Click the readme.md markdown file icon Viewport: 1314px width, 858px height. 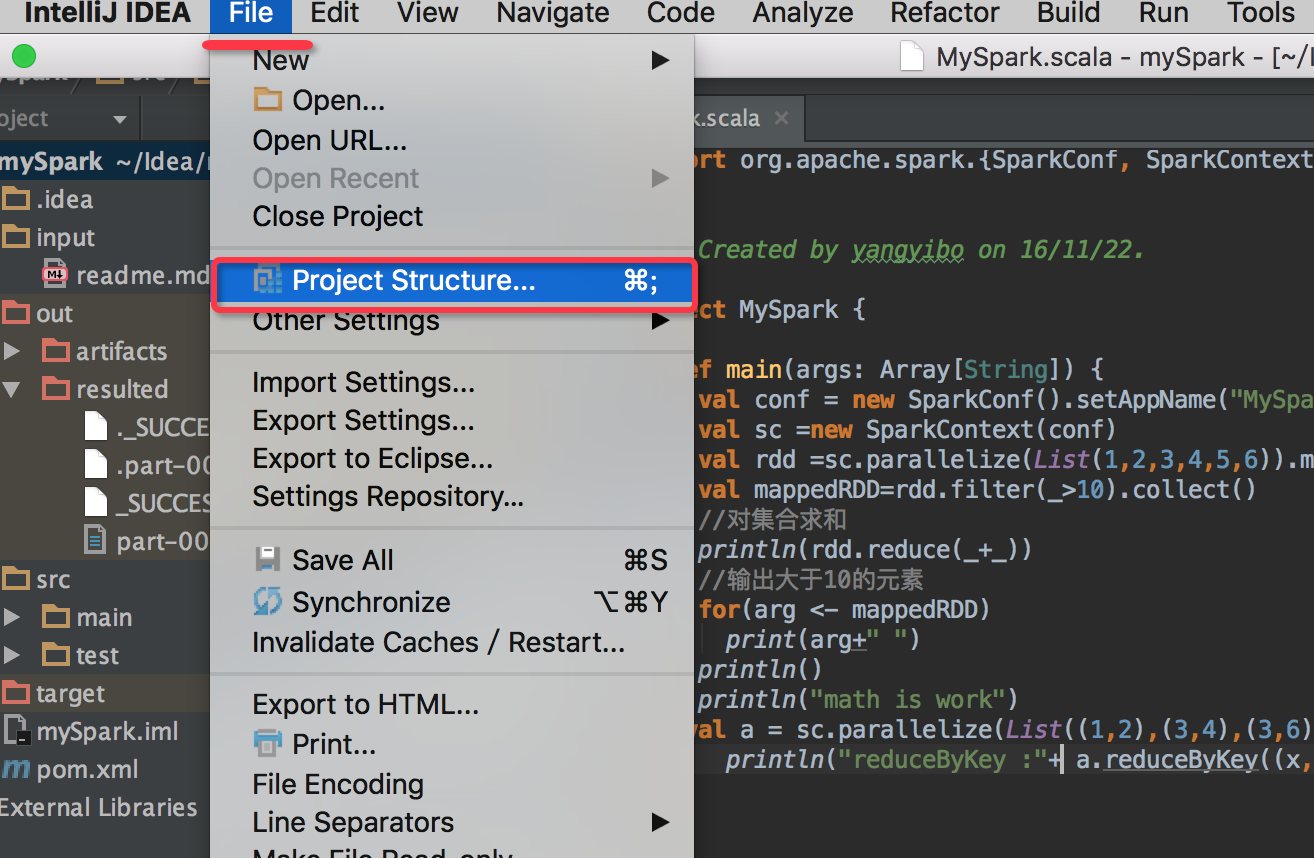(x=54, y=275)
